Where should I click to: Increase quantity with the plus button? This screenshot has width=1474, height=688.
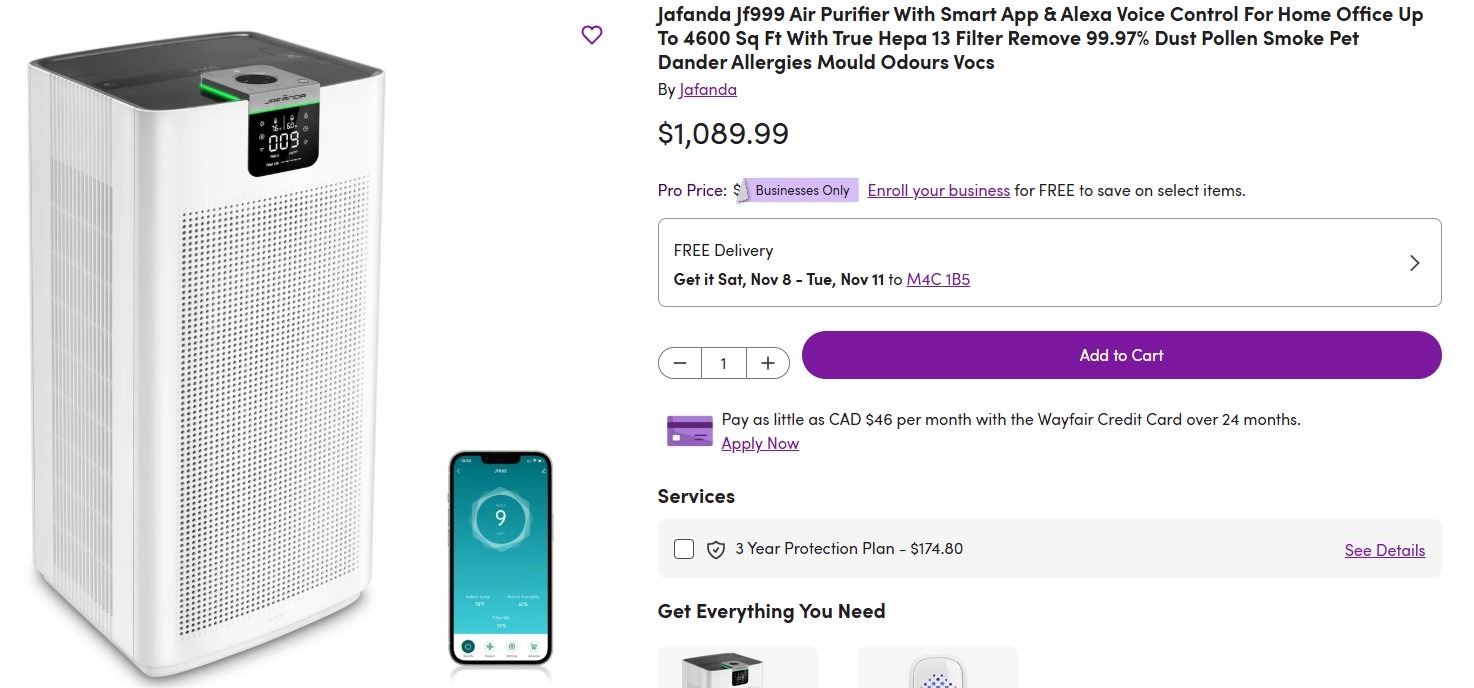(768, 363)
